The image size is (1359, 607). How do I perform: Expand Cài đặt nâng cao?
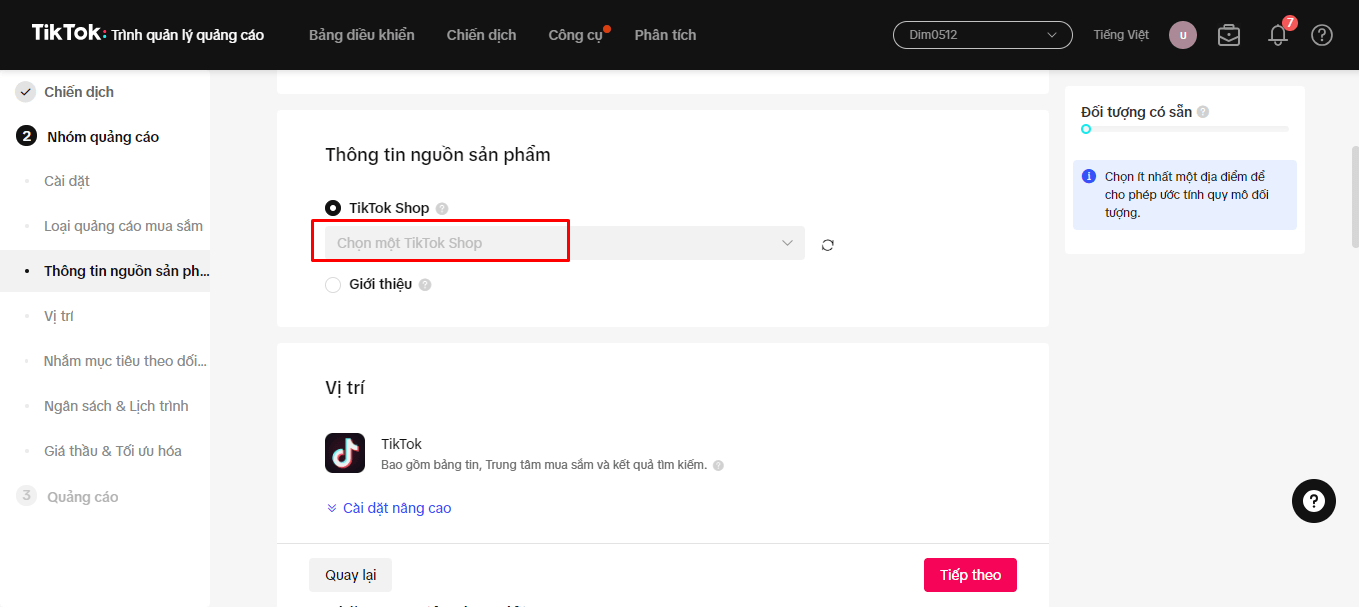(x=389, y=508)
